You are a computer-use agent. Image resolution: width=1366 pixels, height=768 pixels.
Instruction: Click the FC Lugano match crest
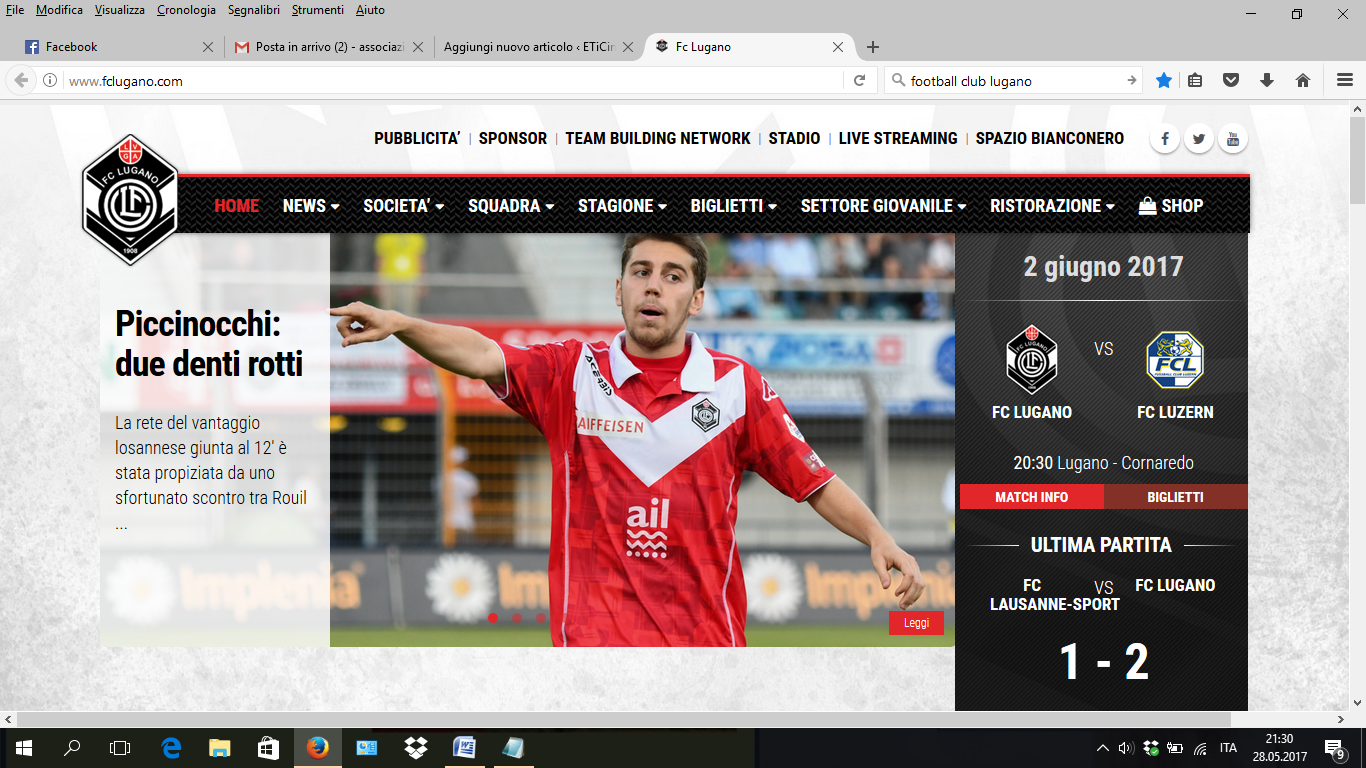click(x=1032, y=360)
